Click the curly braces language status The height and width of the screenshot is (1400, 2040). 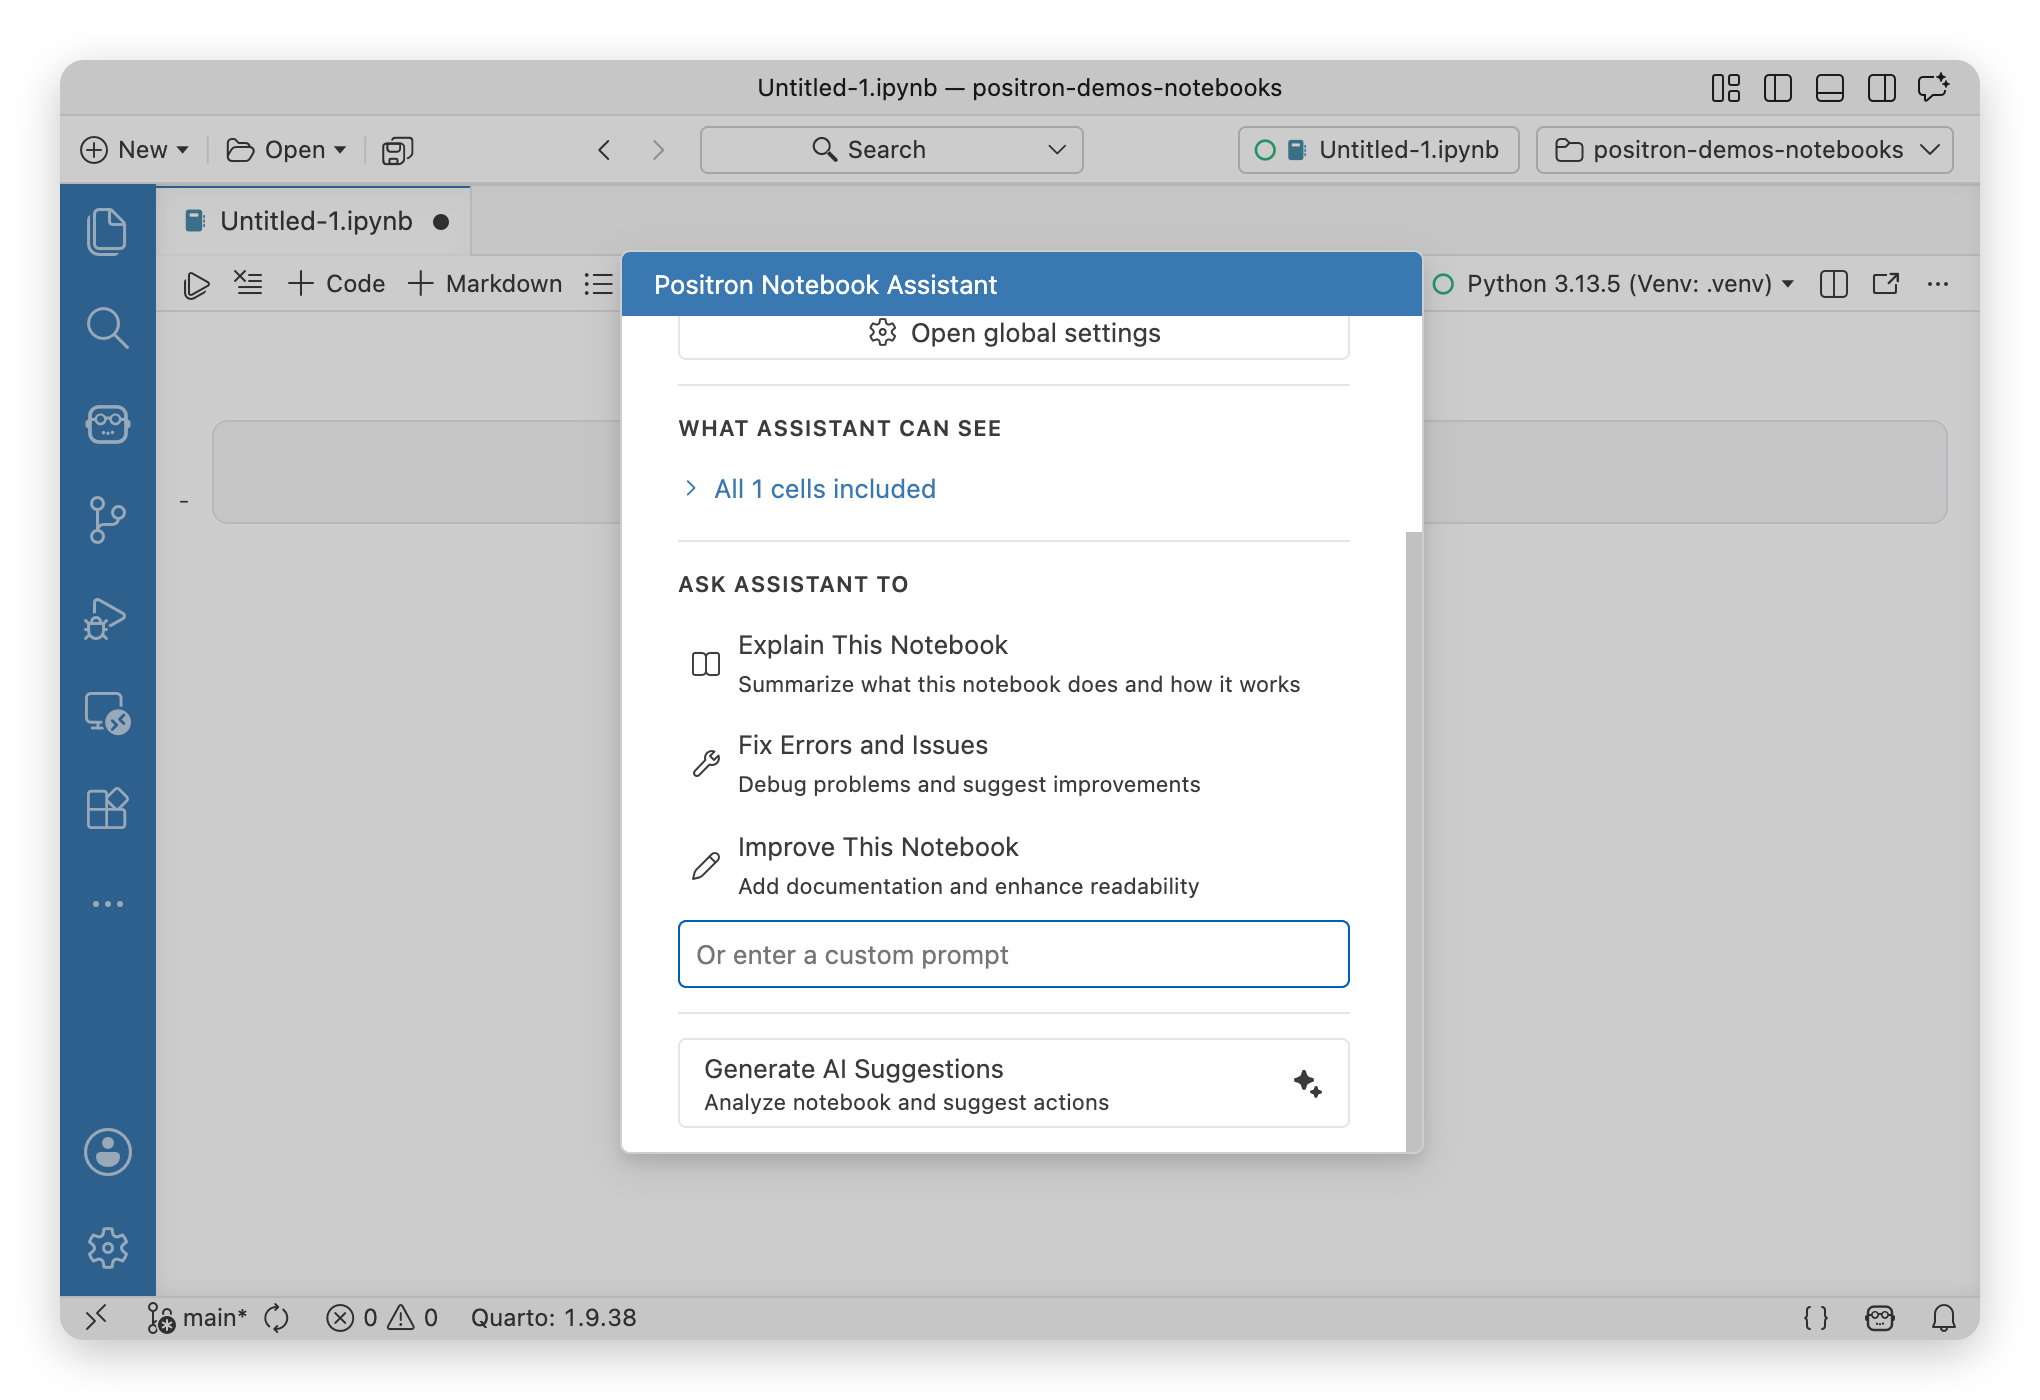pos(1816,1318)
